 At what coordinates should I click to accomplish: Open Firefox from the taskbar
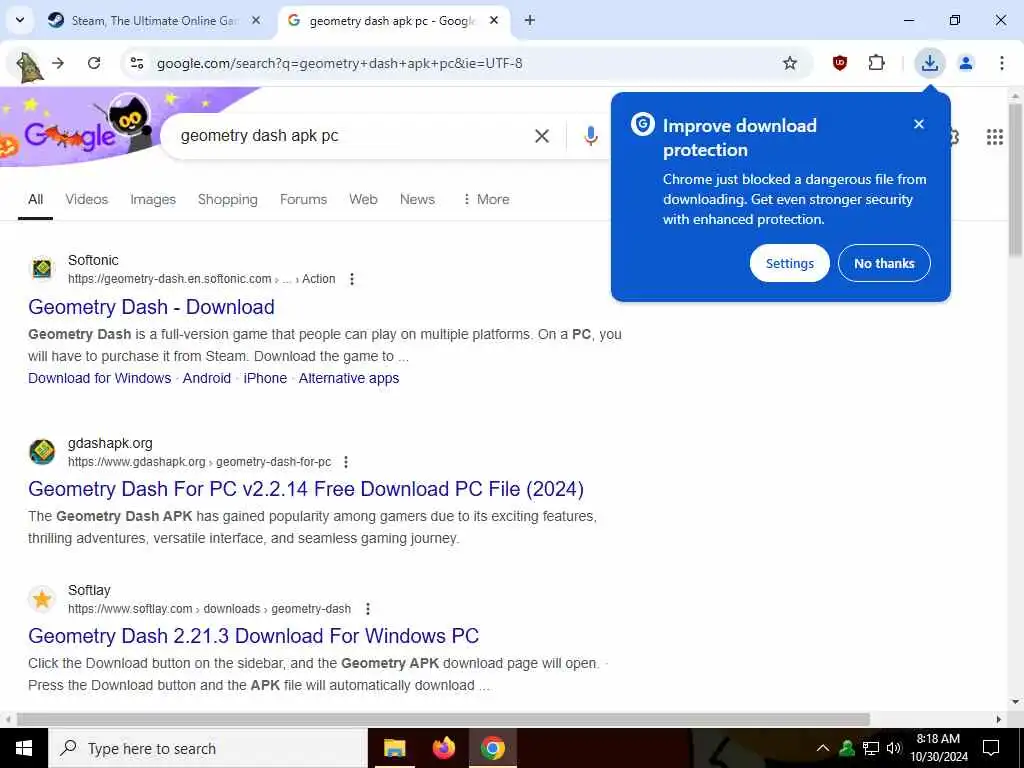tap(444, 748)
